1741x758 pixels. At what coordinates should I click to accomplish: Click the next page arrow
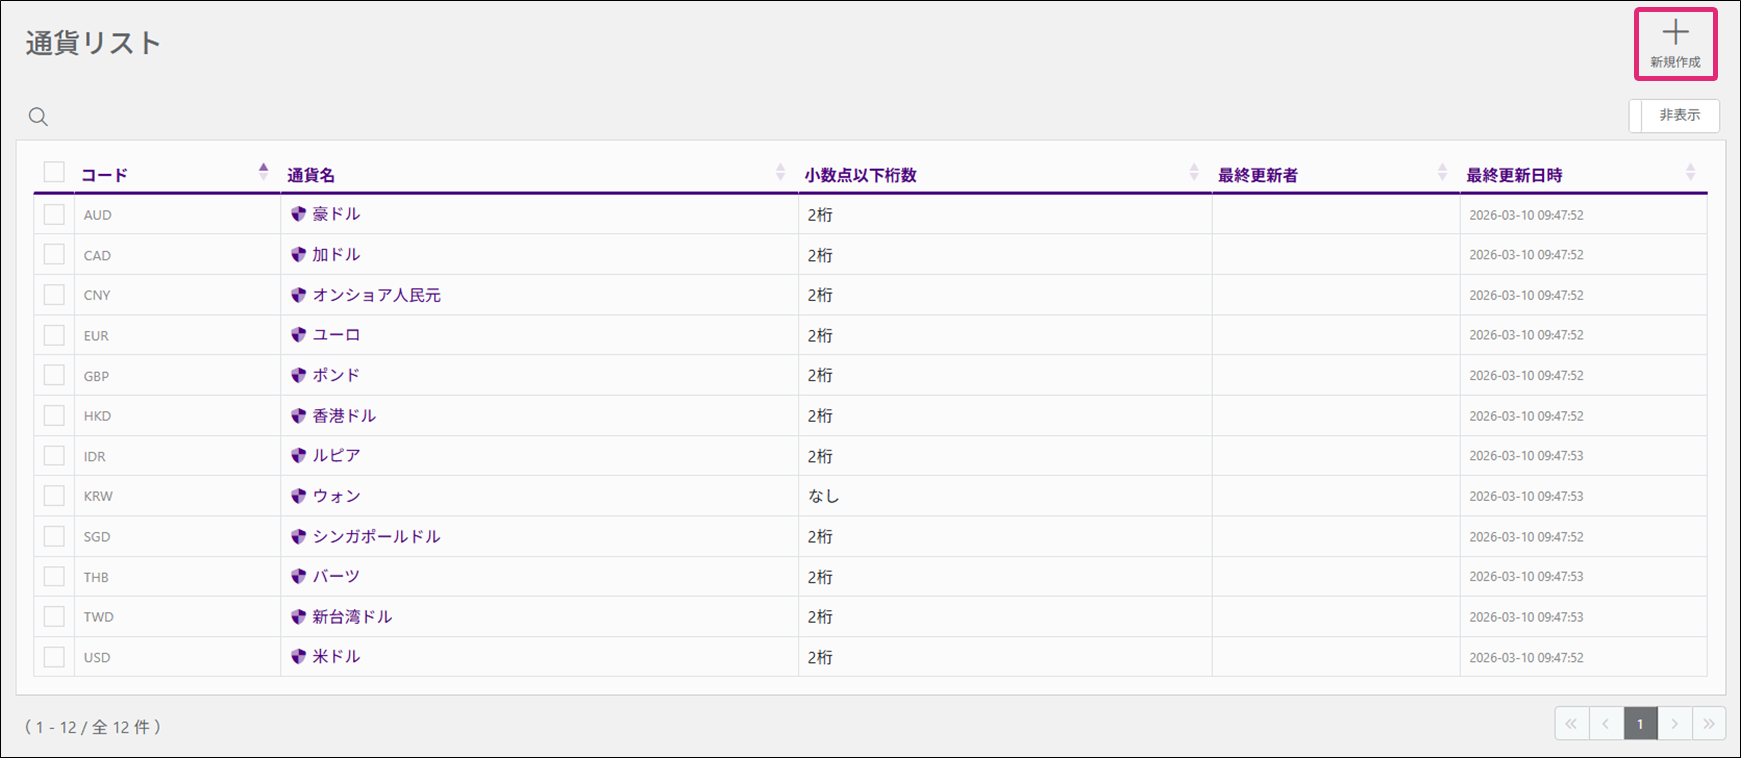[x=1675, y=724]
